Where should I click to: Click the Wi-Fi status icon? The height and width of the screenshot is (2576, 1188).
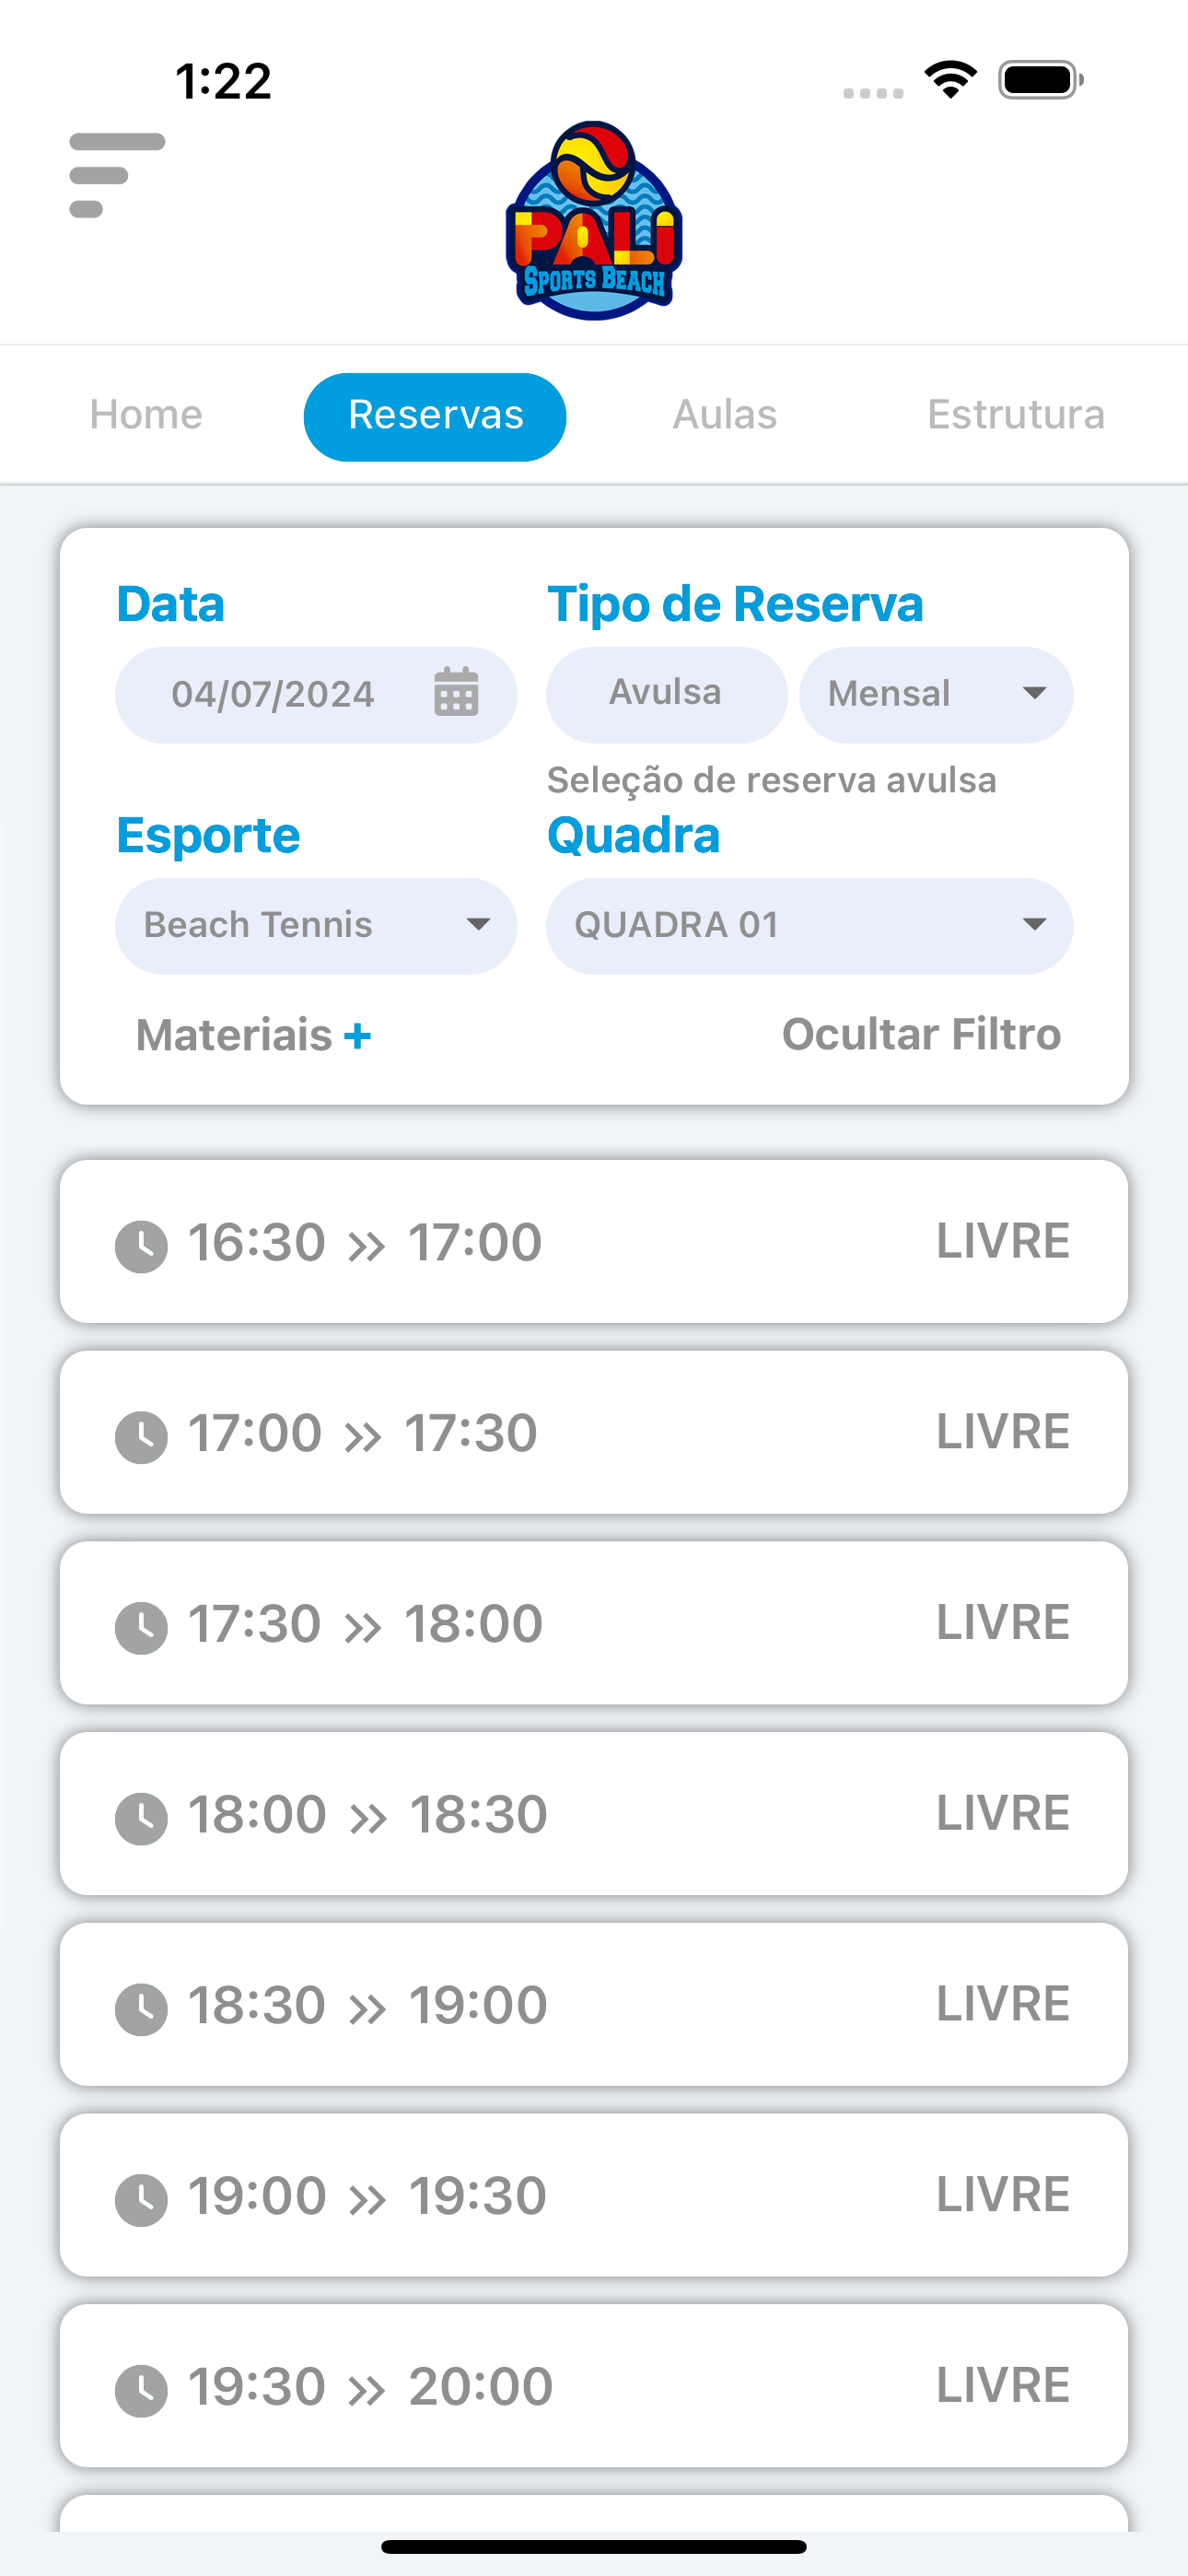point(951,80)
